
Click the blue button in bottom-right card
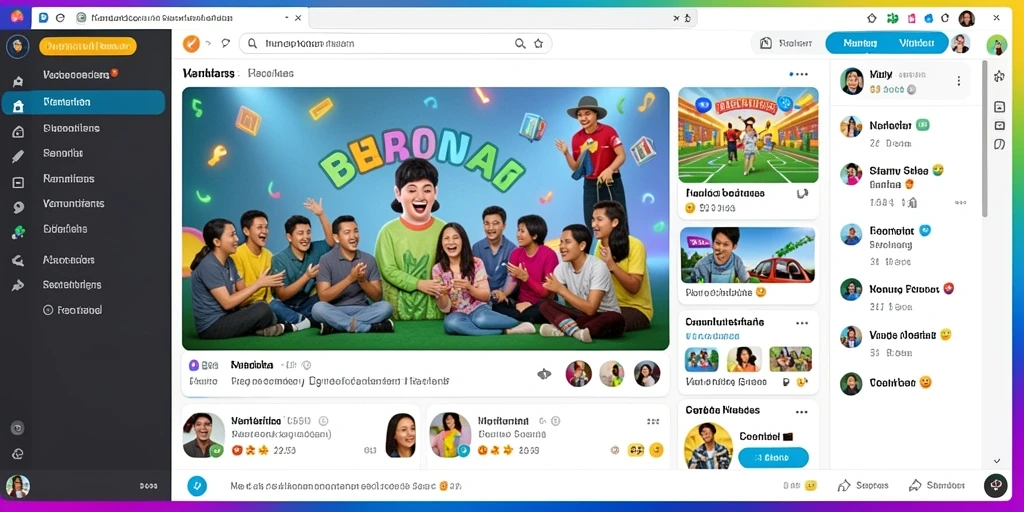click(x=773, y=458)
